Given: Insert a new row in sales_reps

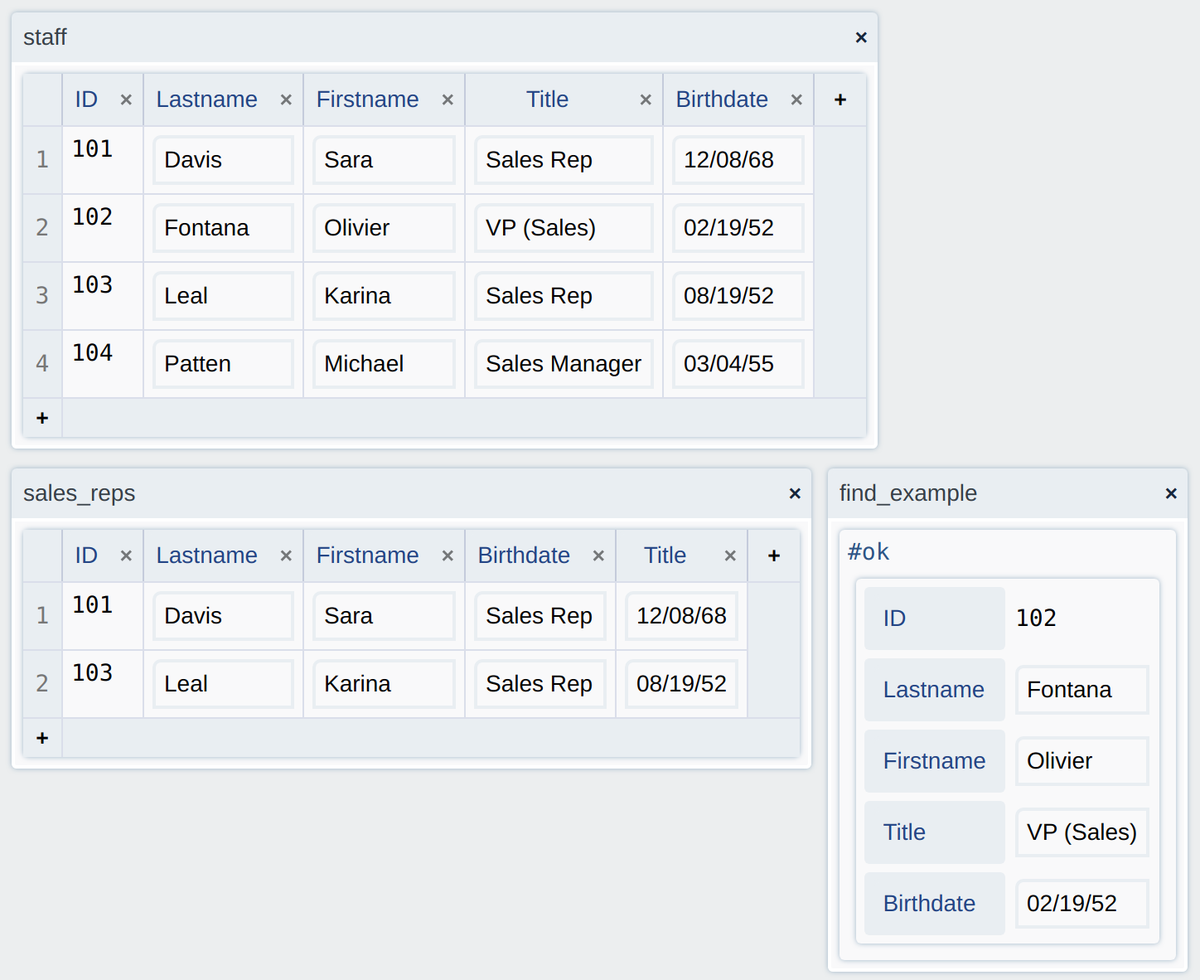Looking at the screenshot, I should 42,737.
